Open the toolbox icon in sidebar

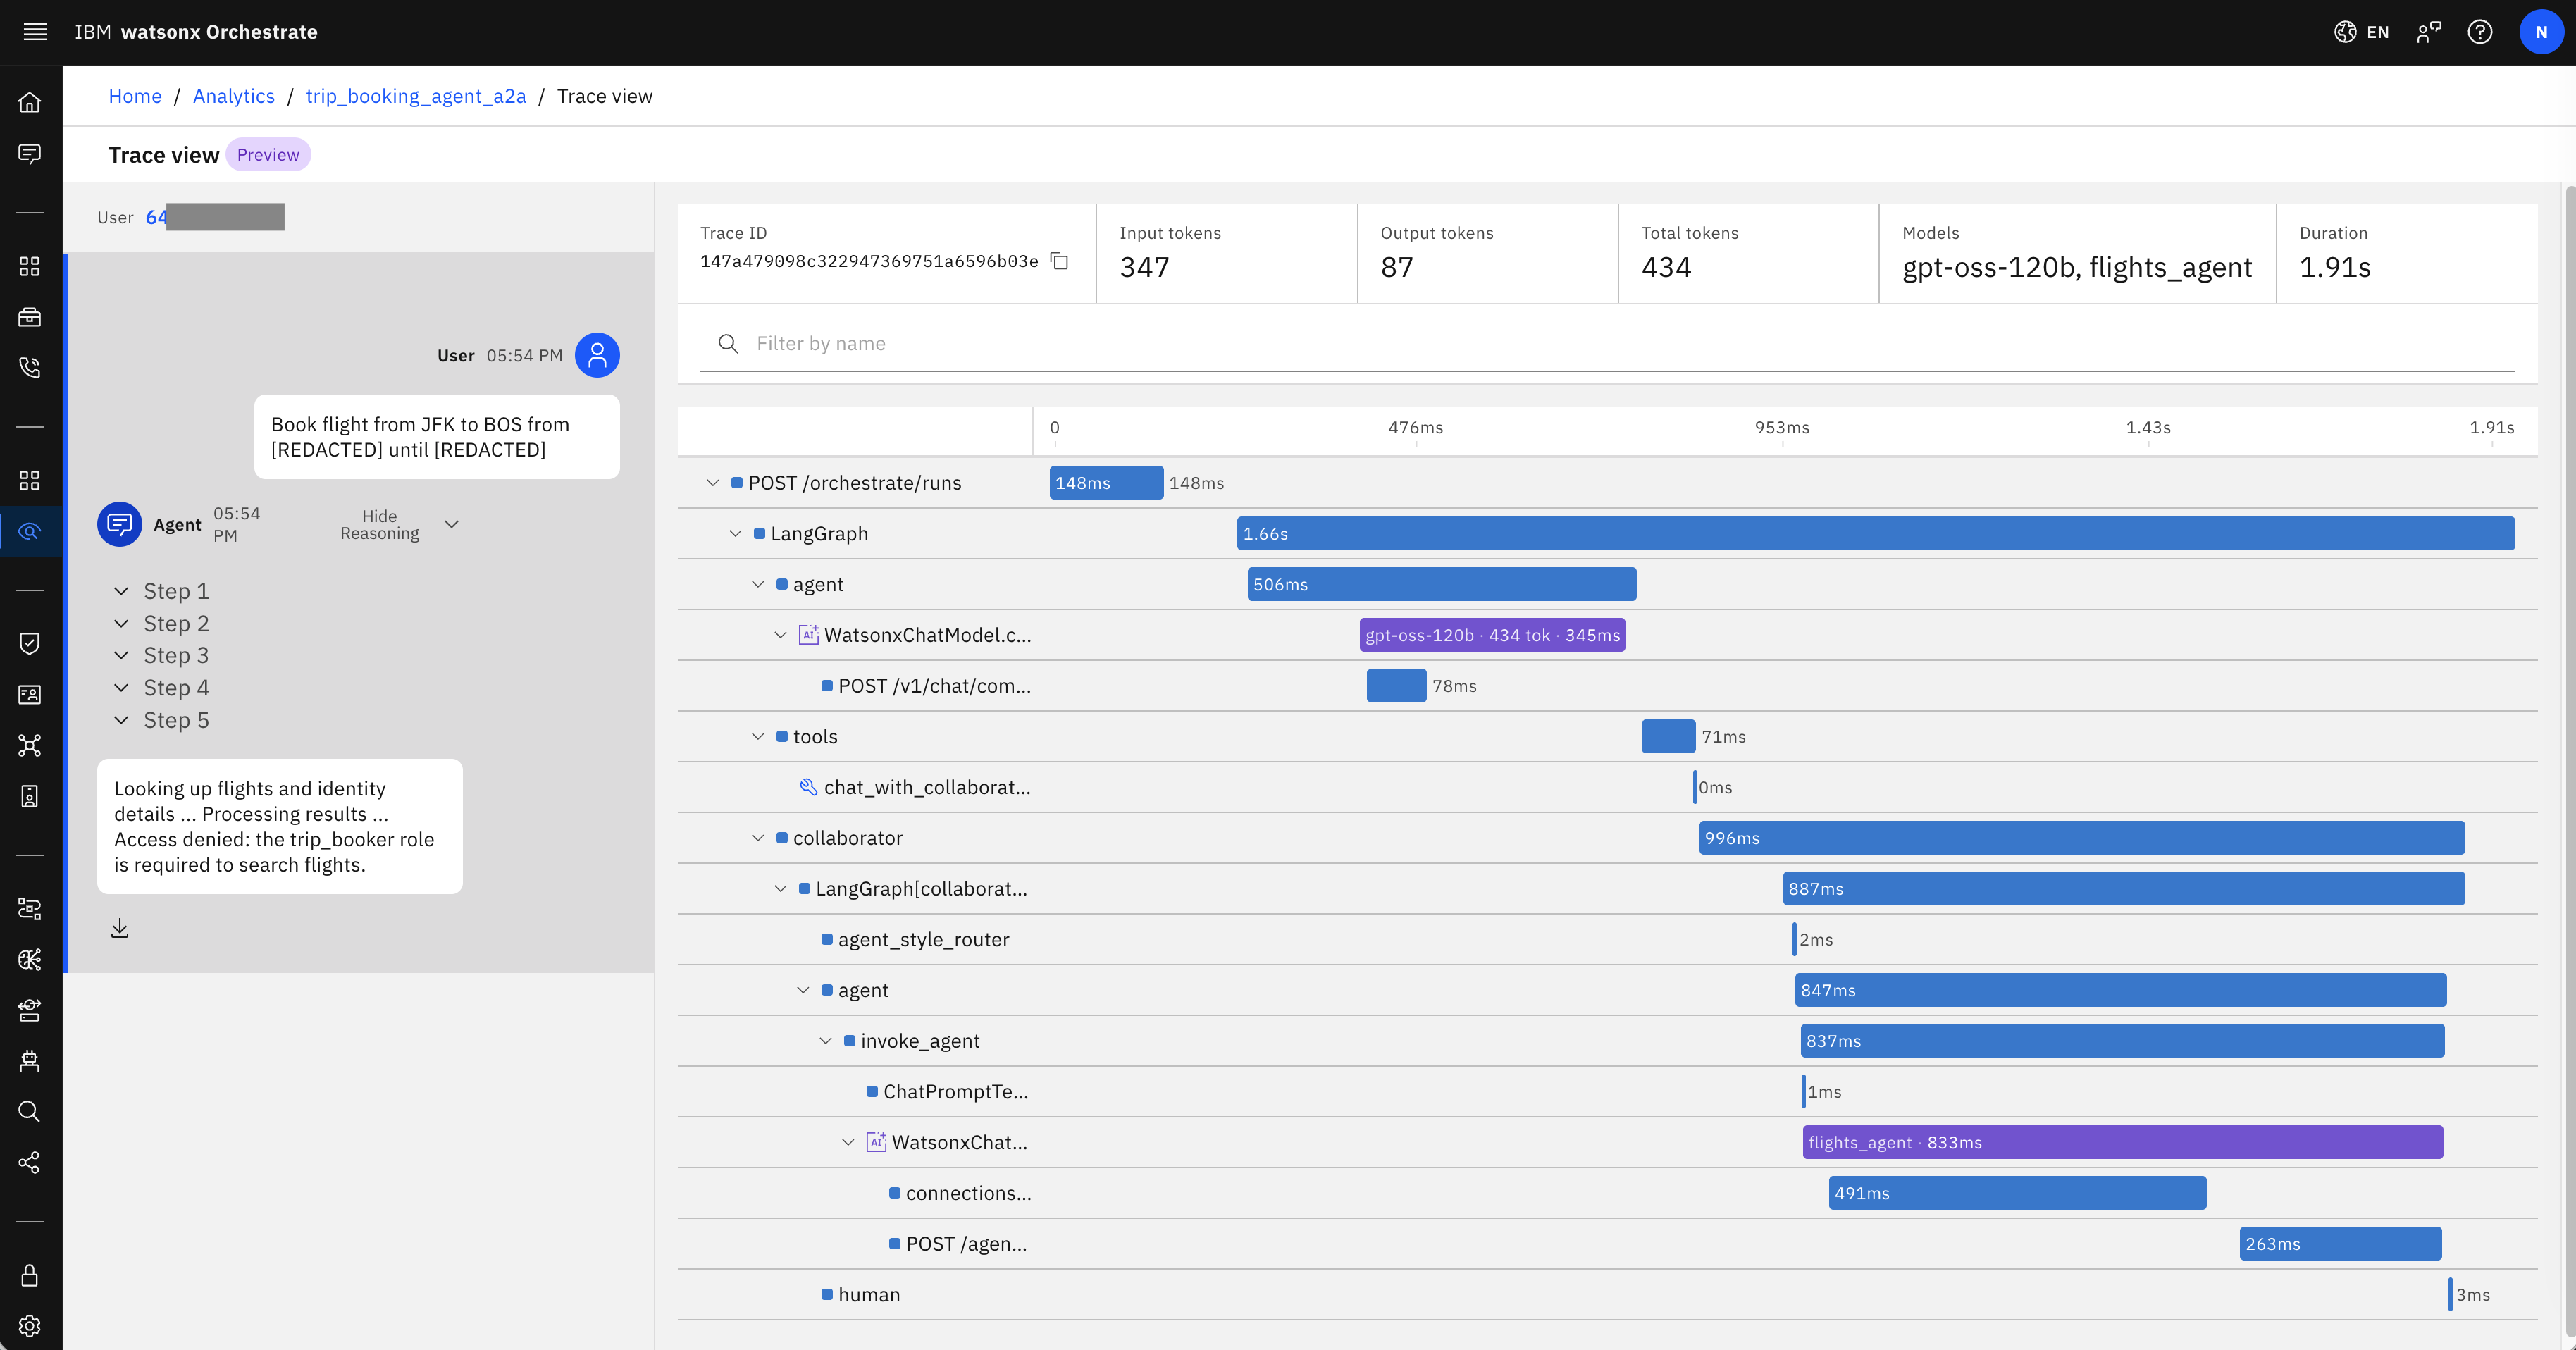tap(30, 317)
